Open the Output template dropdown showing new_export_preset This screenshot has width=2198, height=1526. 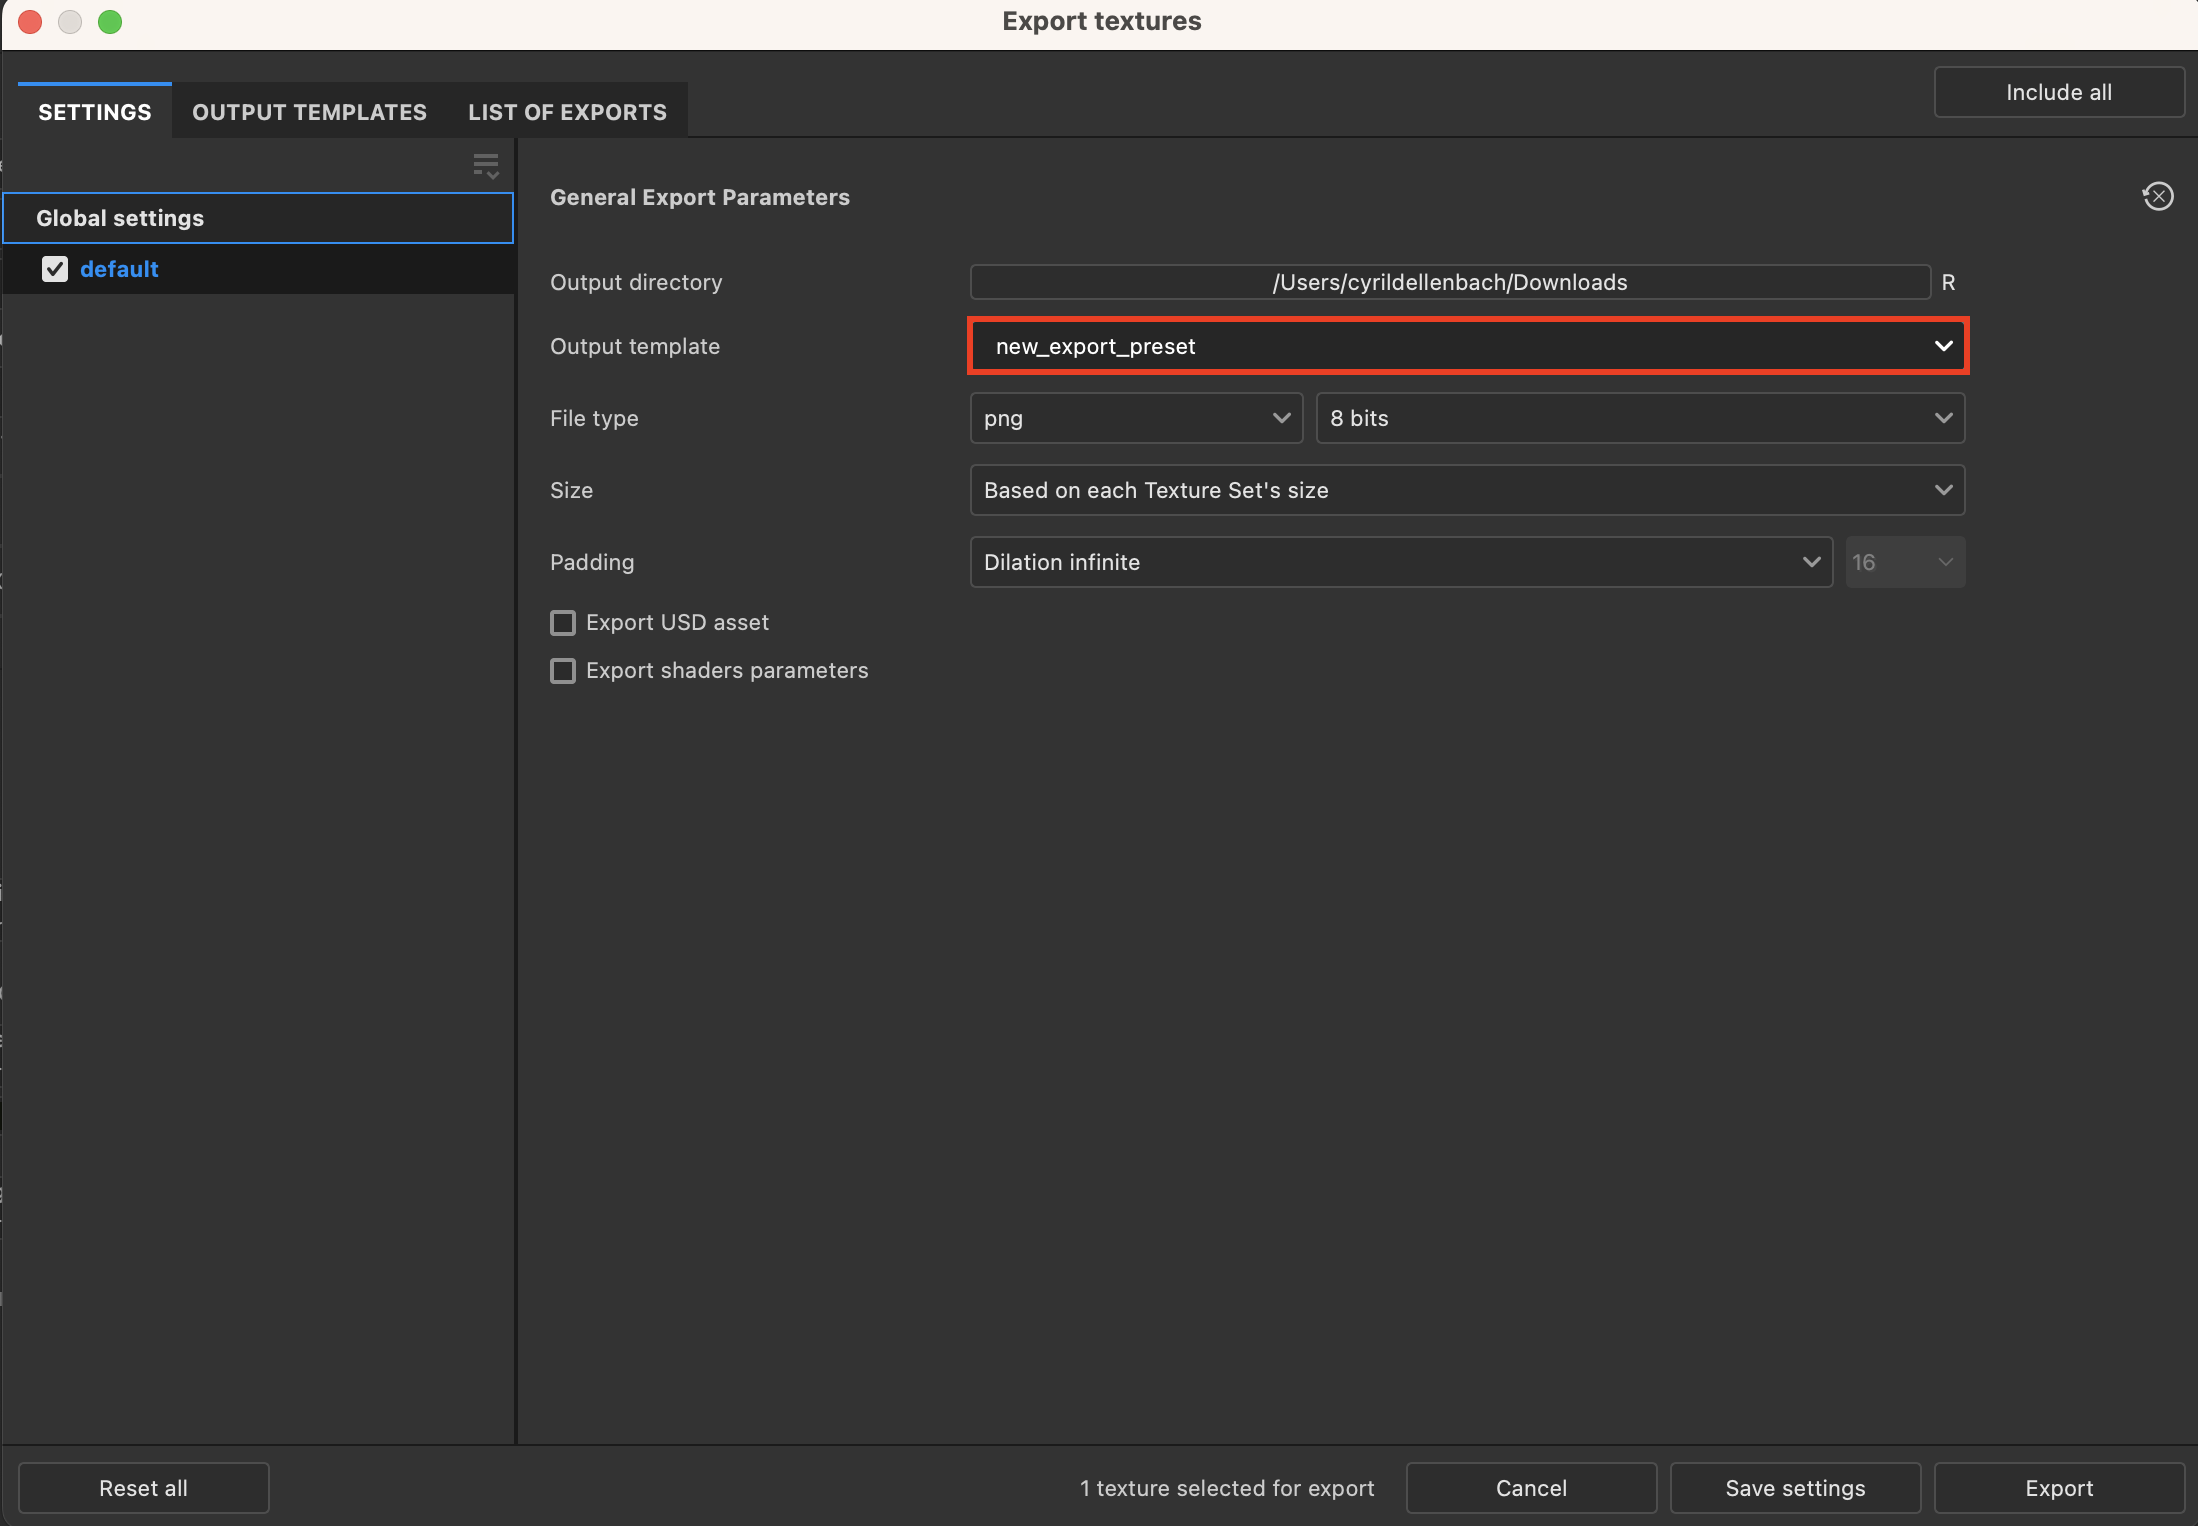1466,346
